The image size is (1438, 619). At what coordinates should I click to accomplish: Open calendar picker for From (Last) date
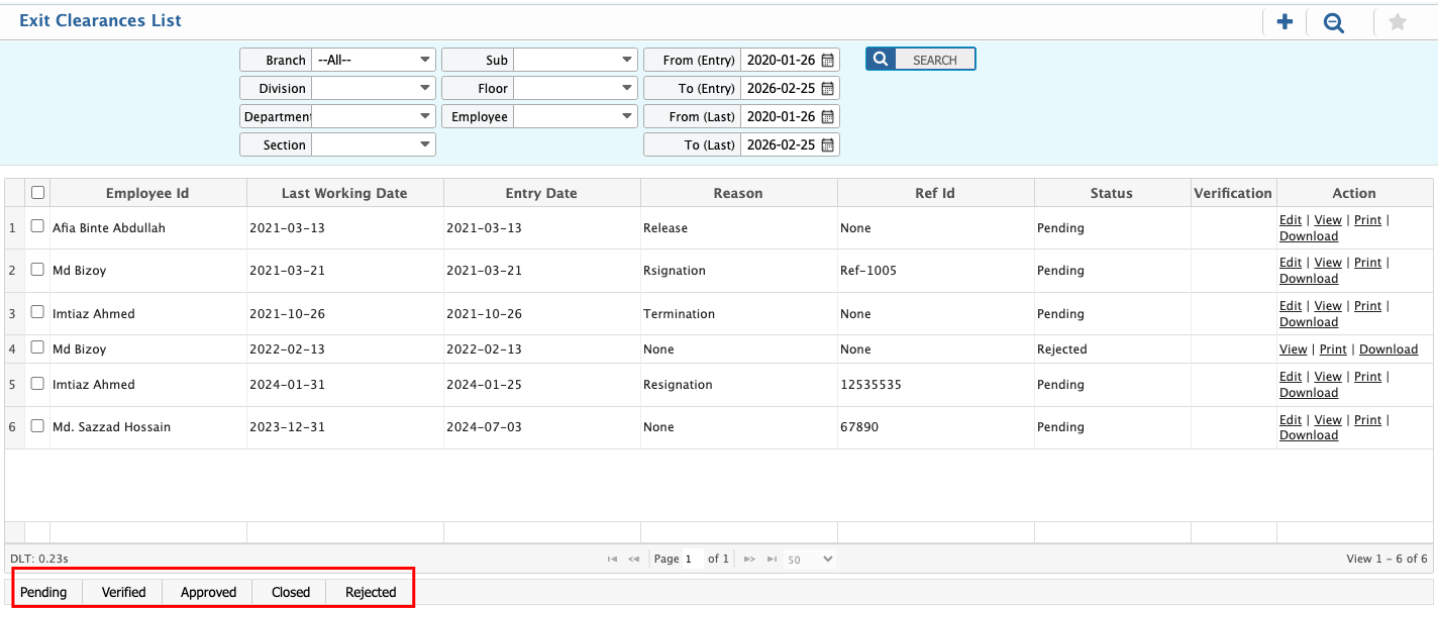828,116
